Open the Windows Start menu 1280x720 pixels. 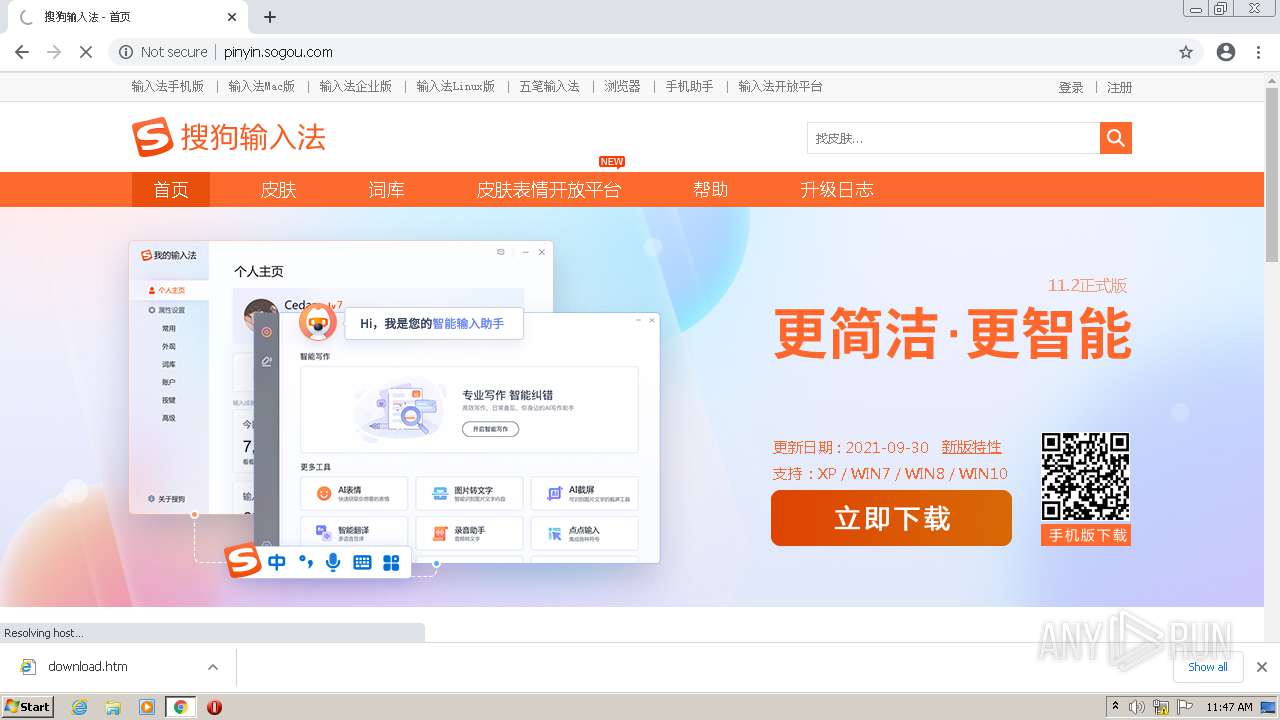click(x=28, y=707)
